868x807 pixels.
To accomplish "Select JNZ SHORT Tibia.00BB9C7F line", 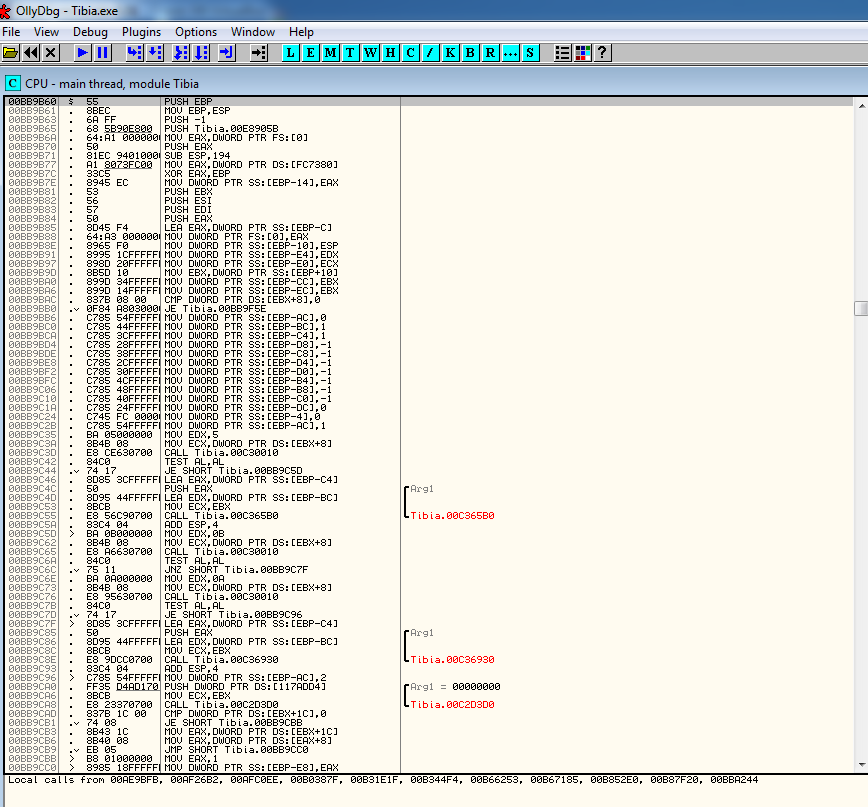I will (236, 570).
